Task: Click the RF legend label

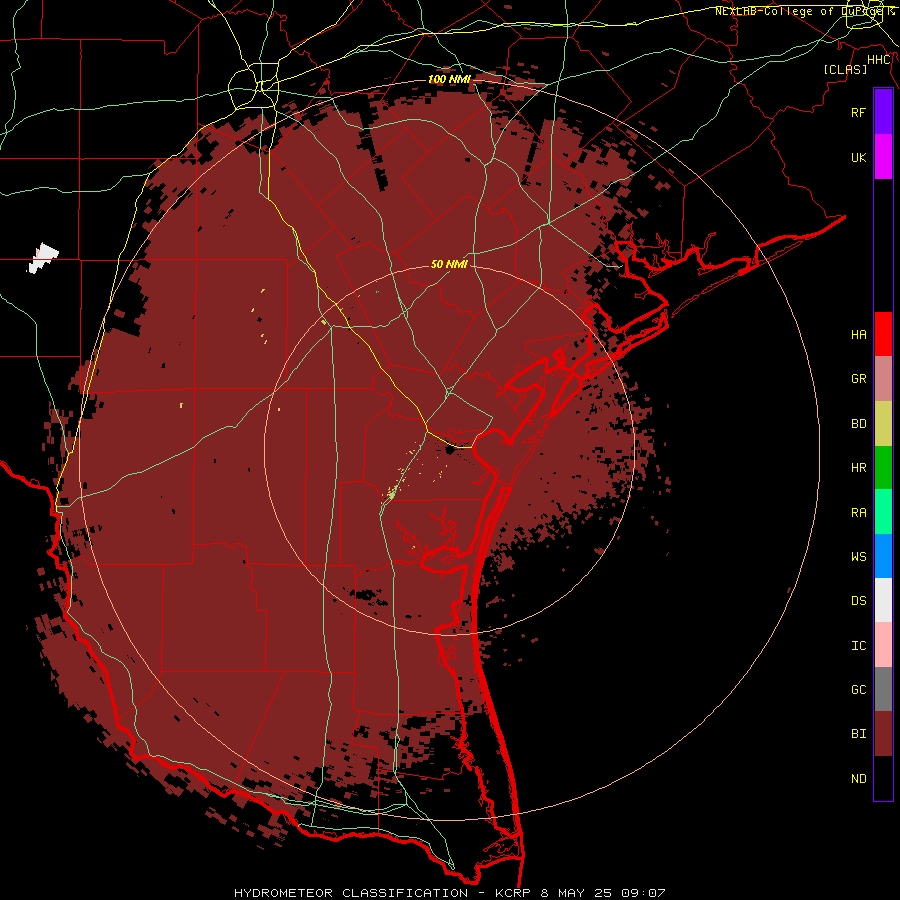Action: [858, 113]
